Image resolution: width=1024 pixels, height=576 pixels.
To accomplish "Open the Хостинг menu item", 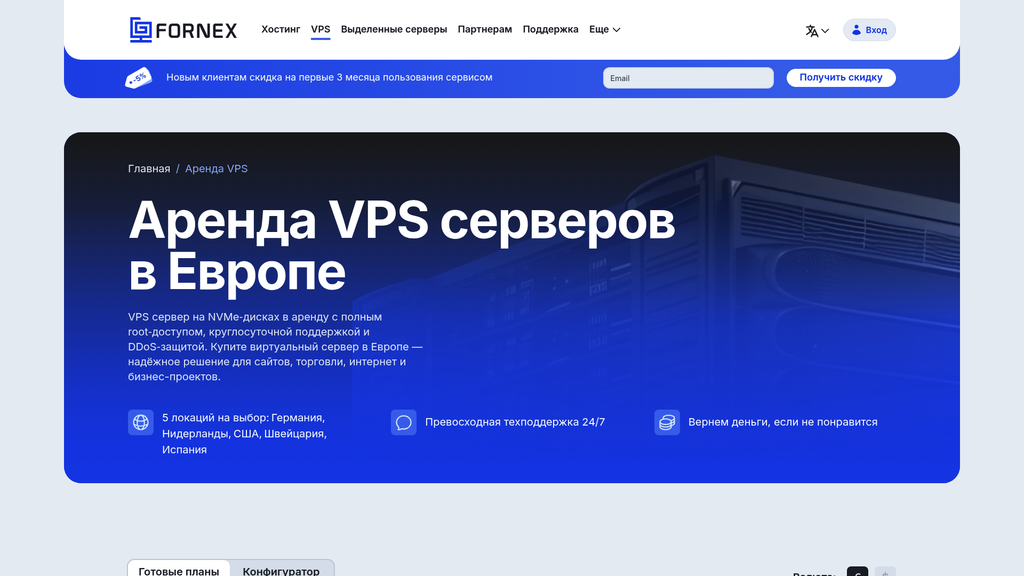I will pos(280,29).
